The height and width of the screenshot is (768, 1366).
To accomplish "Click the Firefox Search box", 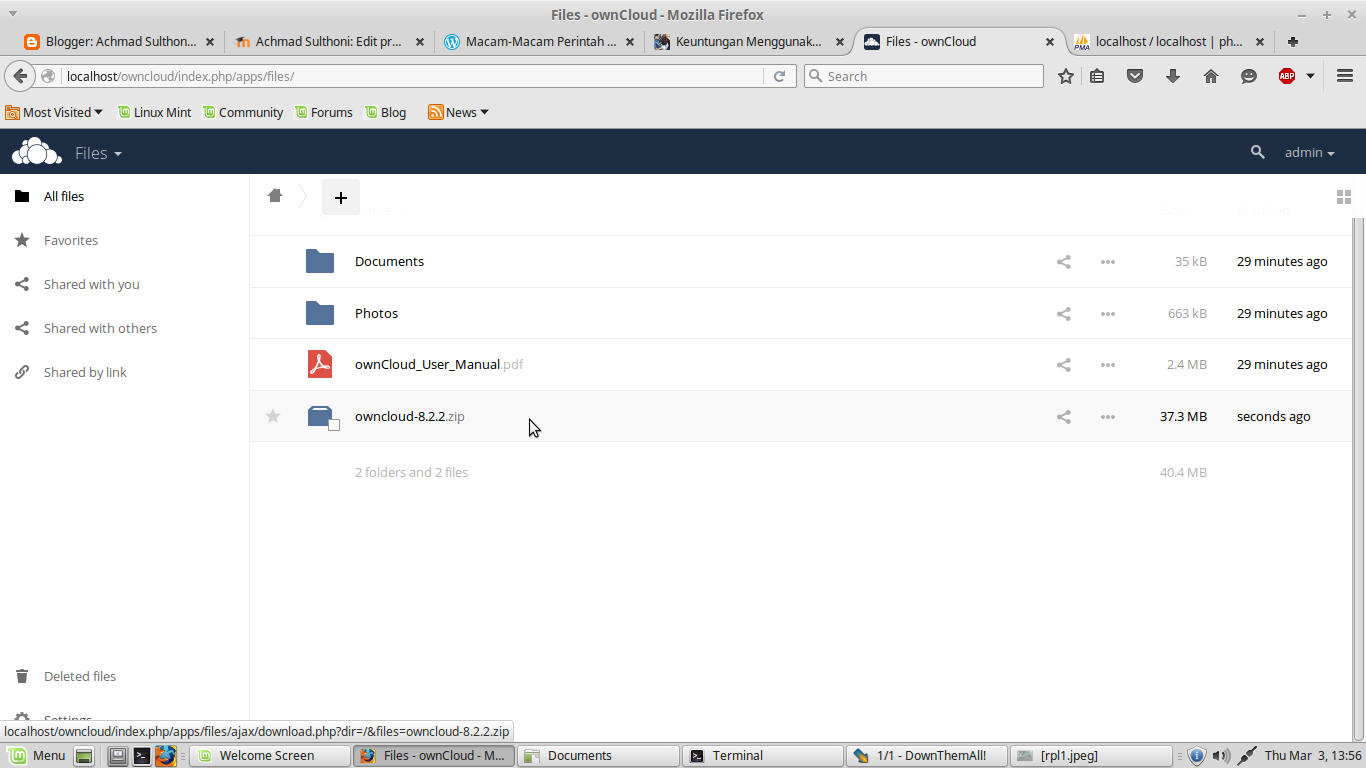I will [x=924, y=76].
